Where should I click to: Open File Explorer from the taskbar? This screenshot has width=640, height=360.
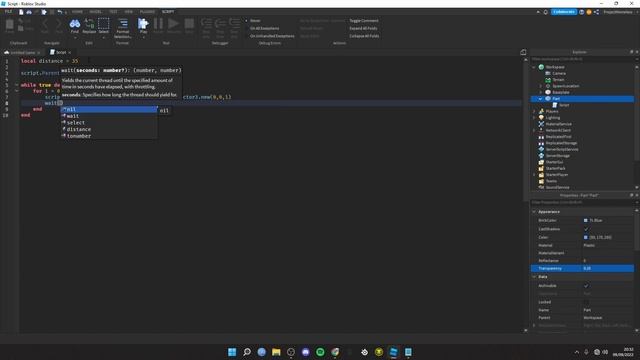tap(276, 352)
